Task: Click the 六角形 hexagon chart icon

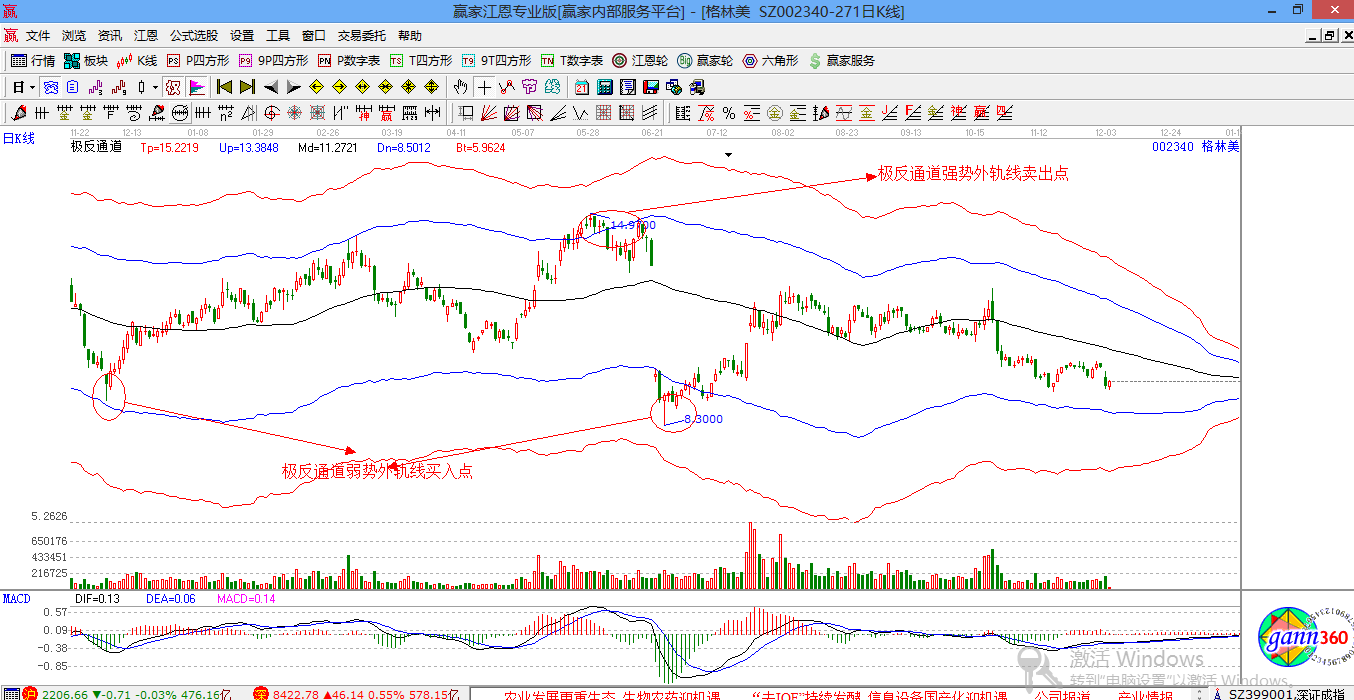Action: [x=770, y=61]
